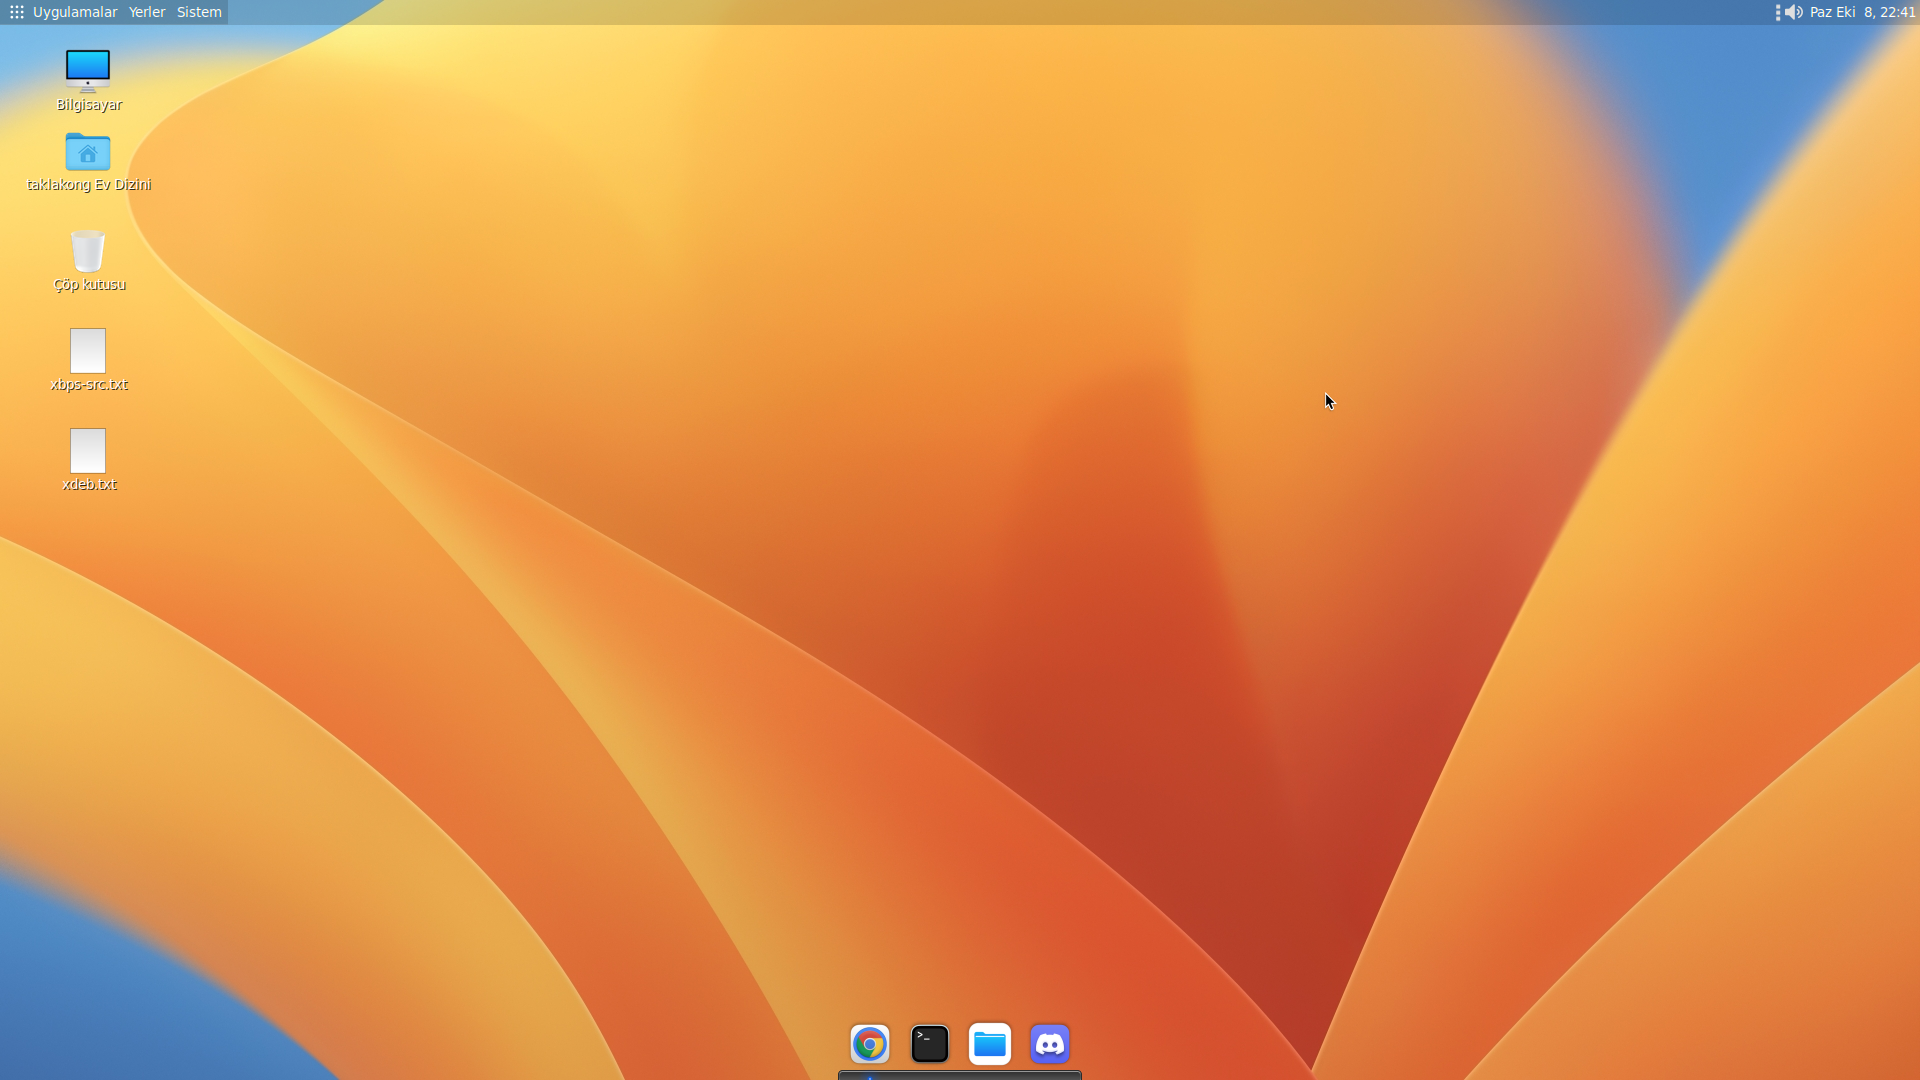Image resolution: width=1920 pixels, height=1080 pixels.
Task: Open the Uygulamalar applications menu
Action: point(75,12)
